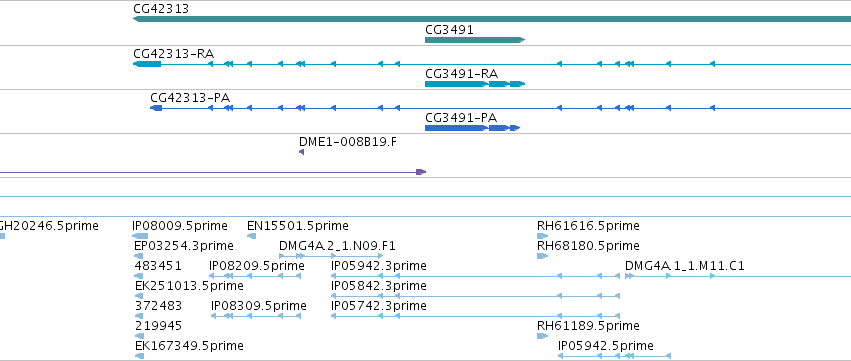Select the IP05942.3prime label
The height and width of the screenshot is (361, 851).
[379, 266]
